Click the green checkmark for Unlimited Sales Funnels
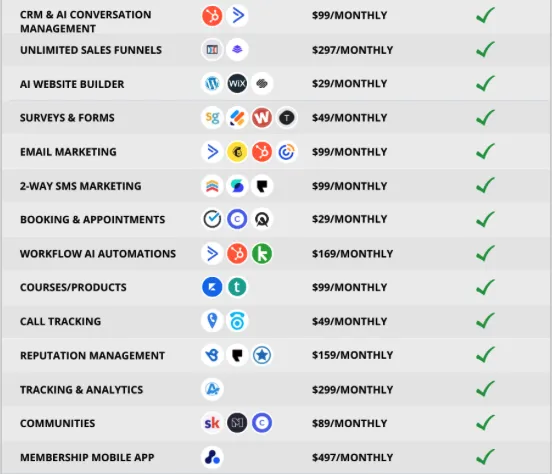Screen dimensions: 552x474 (485, 49)
